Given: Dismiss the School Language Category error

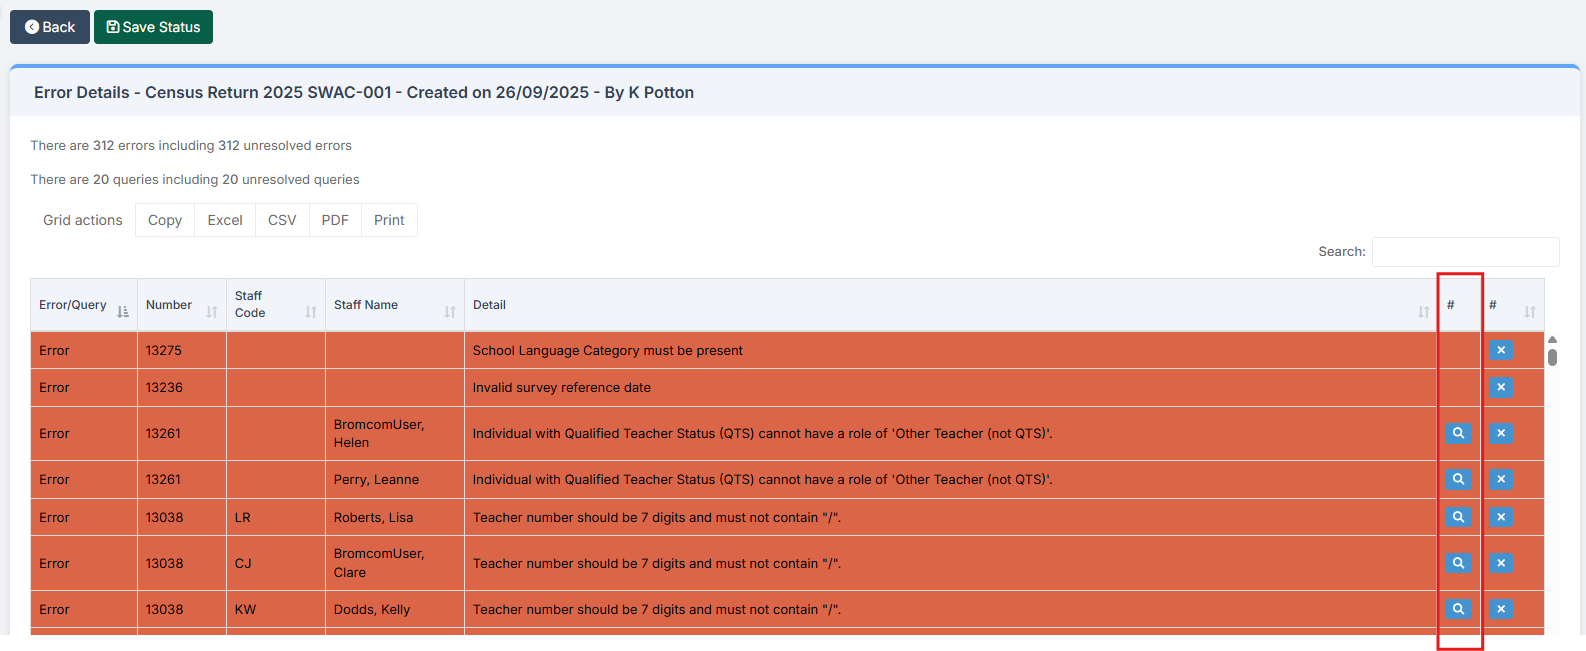Looking at the screenshot, I should coord(1500,350).
